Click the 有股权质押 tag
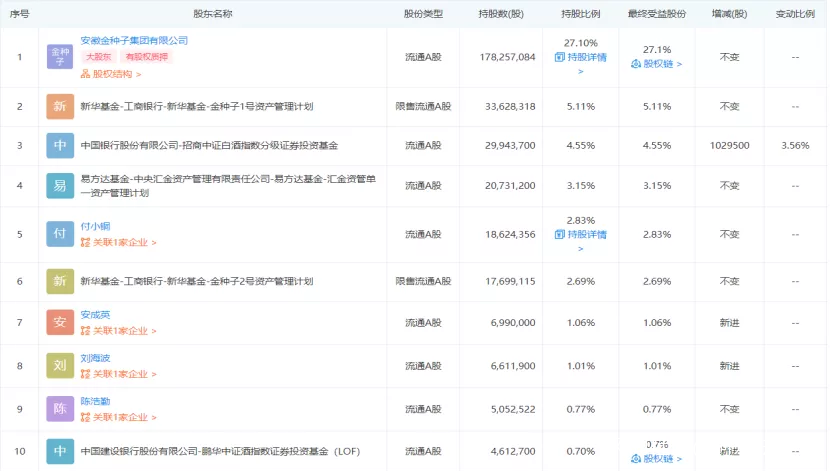 [147, 57]
